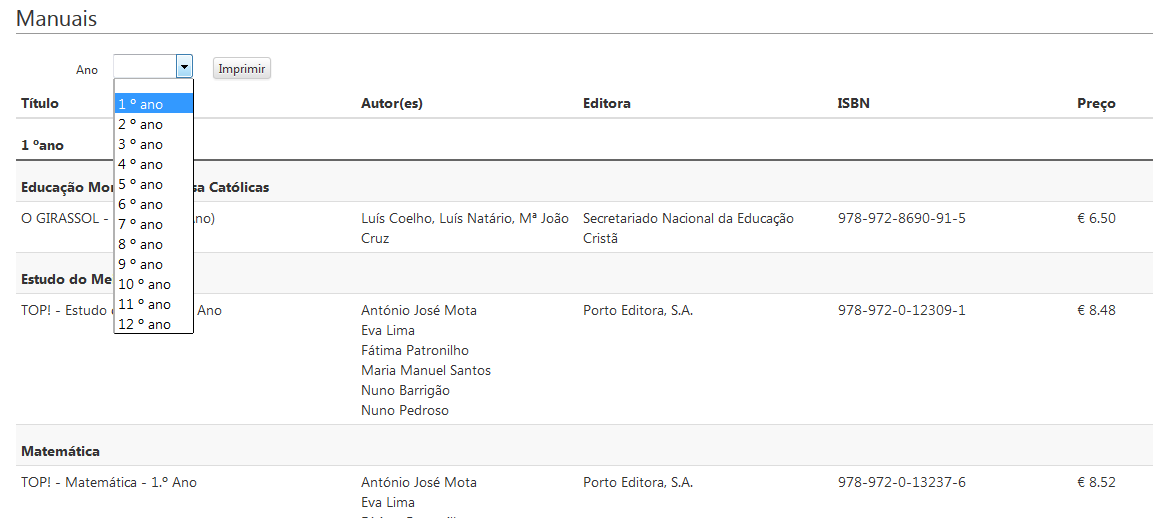Viewport: 1153px width, 518px height.
Task: Select the 6 º ano option
Action: click(x=152, y=204)
